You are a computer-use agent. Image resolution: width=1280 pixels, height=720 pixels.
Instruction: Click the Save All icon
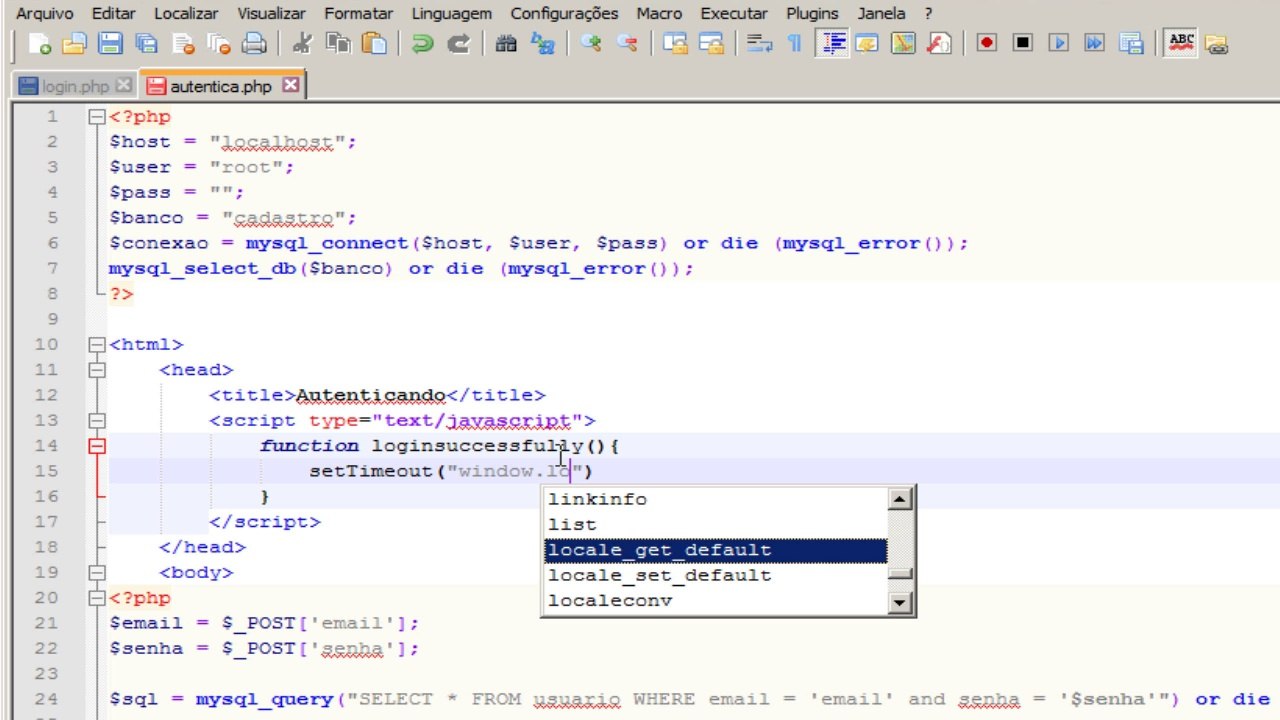(146, 44)
